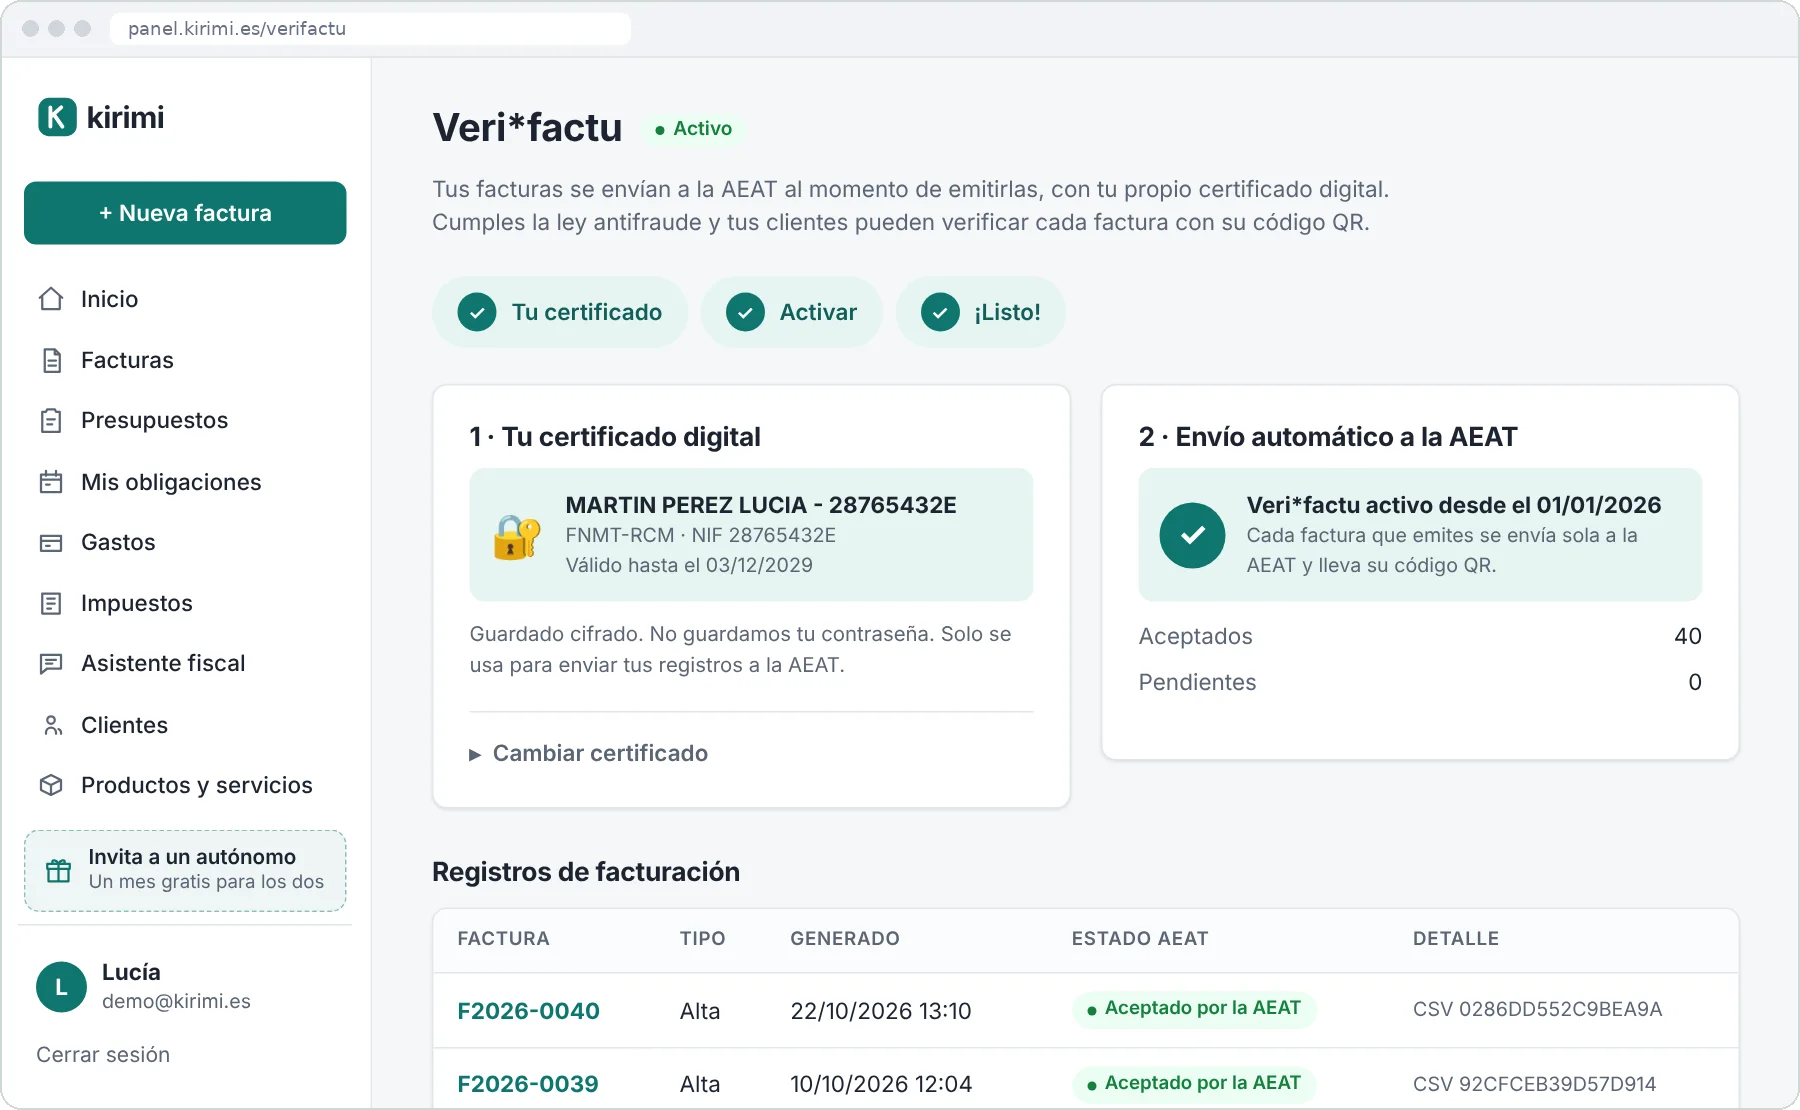Click the Pendientes count 0
Viewport: 1800px width, 1110px height.
tap(1694, 683)
